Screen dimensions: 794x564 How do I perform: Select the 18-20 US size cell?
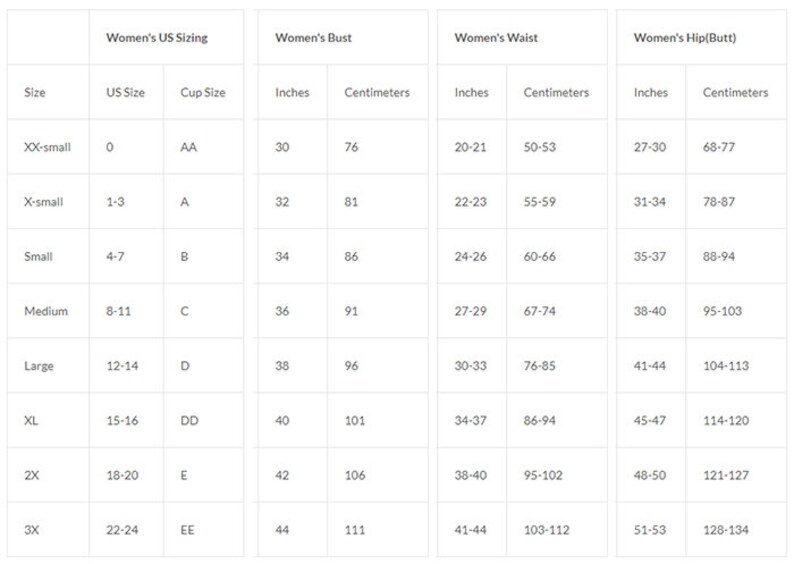[x=122, y=475]
